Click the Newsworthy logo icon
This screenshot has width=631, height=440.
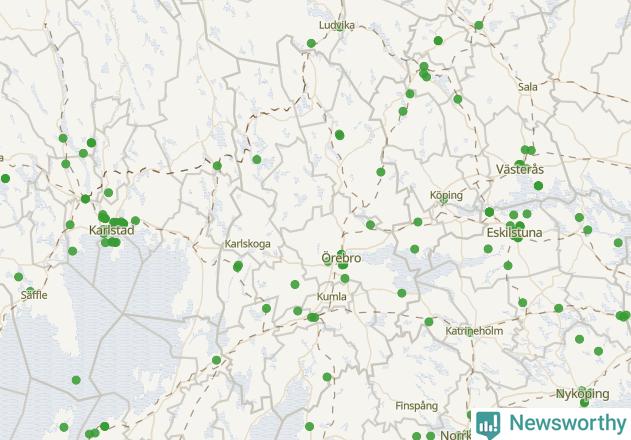click(x=488, y=424)
